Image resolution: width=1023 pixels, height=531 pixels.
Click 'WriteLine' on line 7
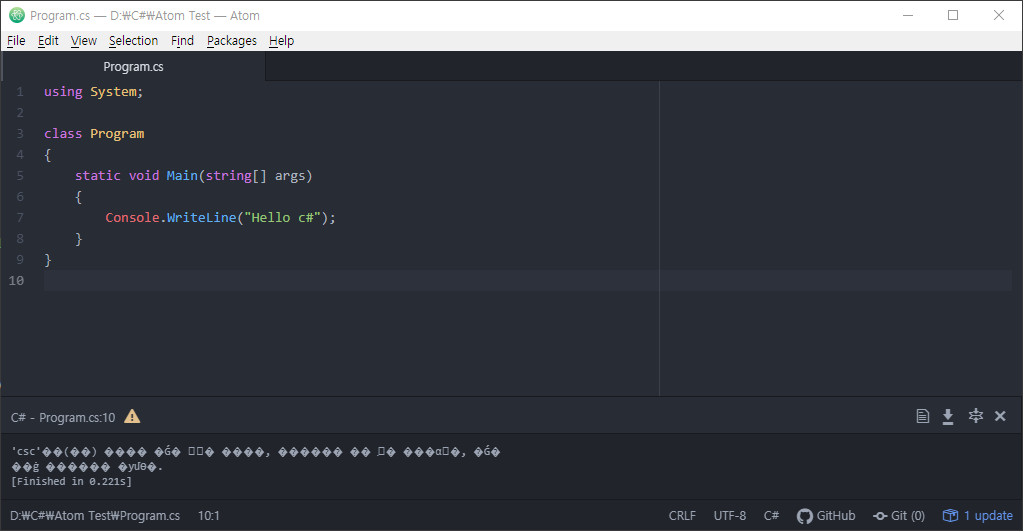[202, 217]
